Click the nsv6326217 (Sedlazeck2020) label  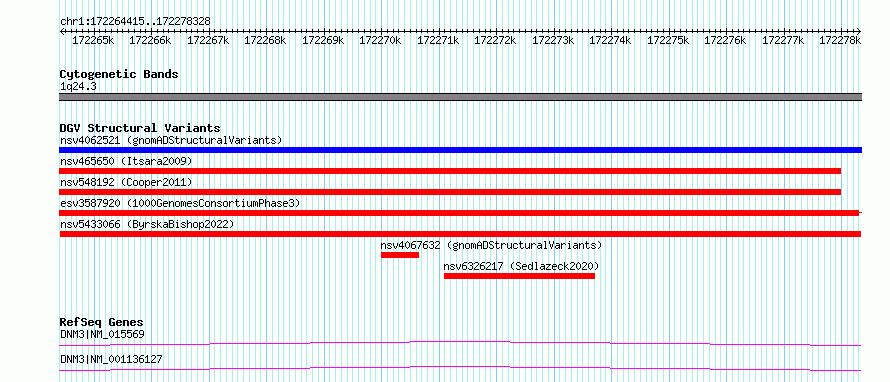(x=521, y=266)
